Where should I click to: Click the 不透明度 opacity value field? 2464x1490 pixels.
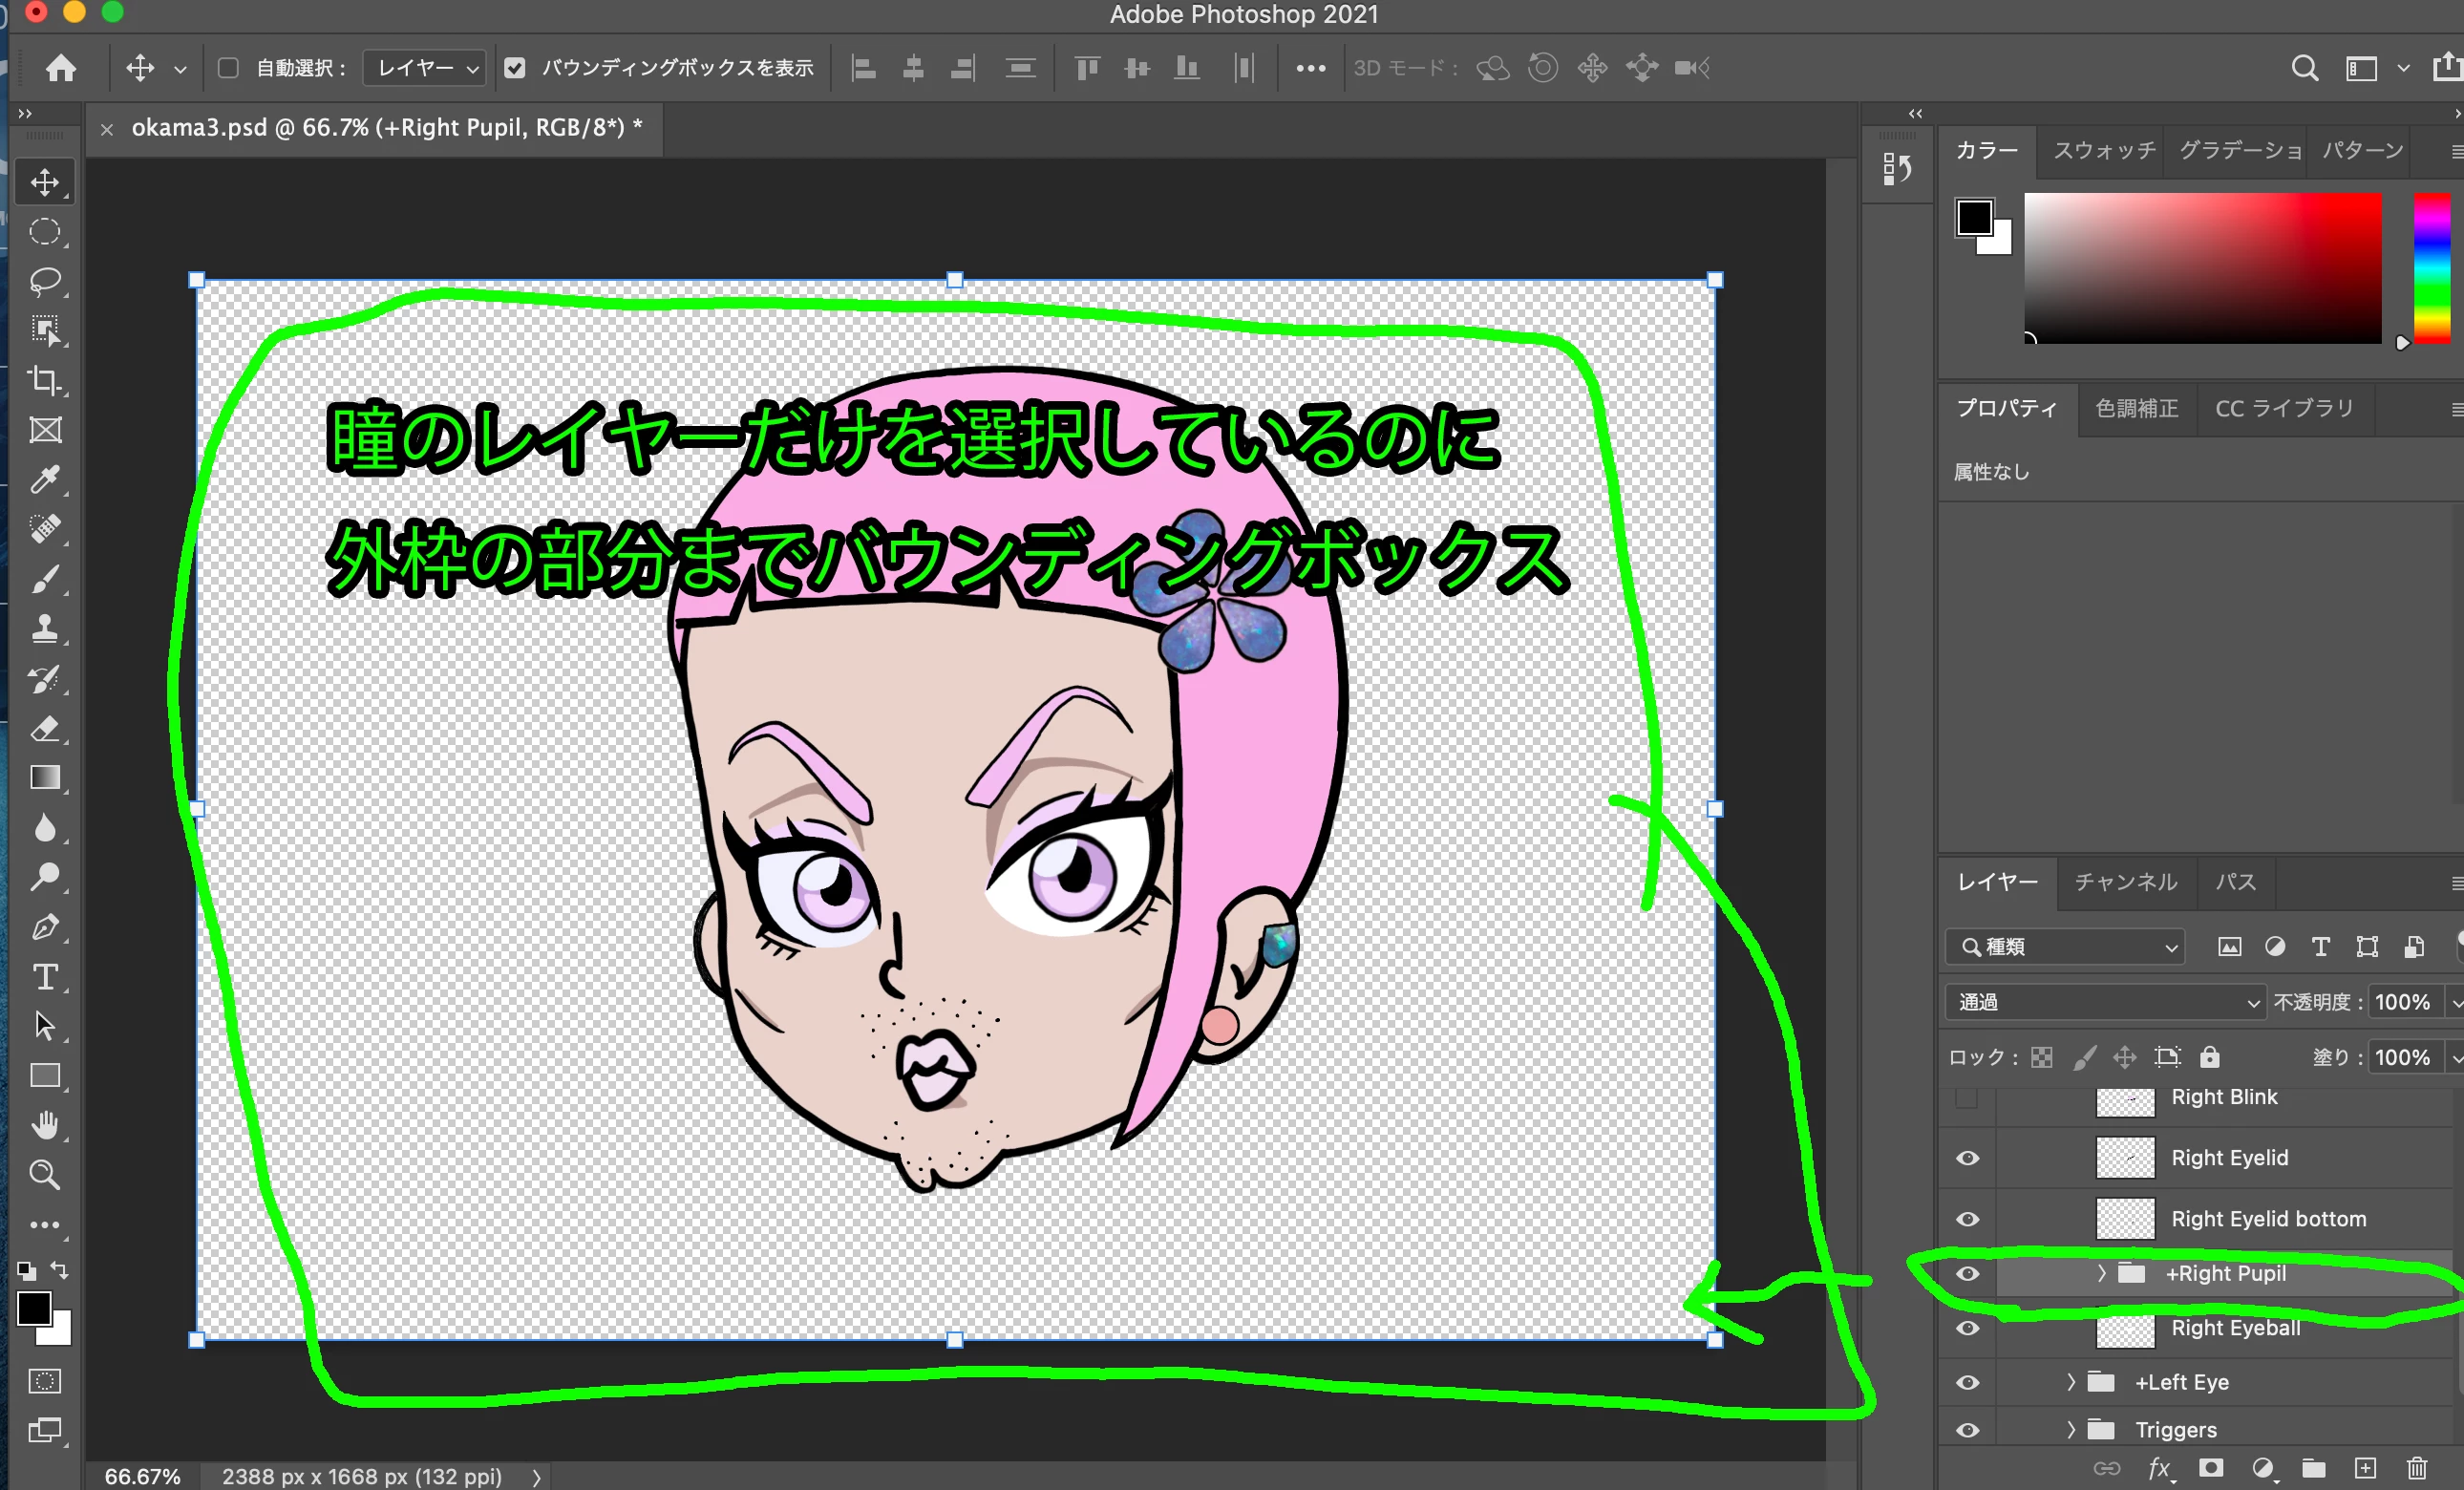point(2402,1002)
